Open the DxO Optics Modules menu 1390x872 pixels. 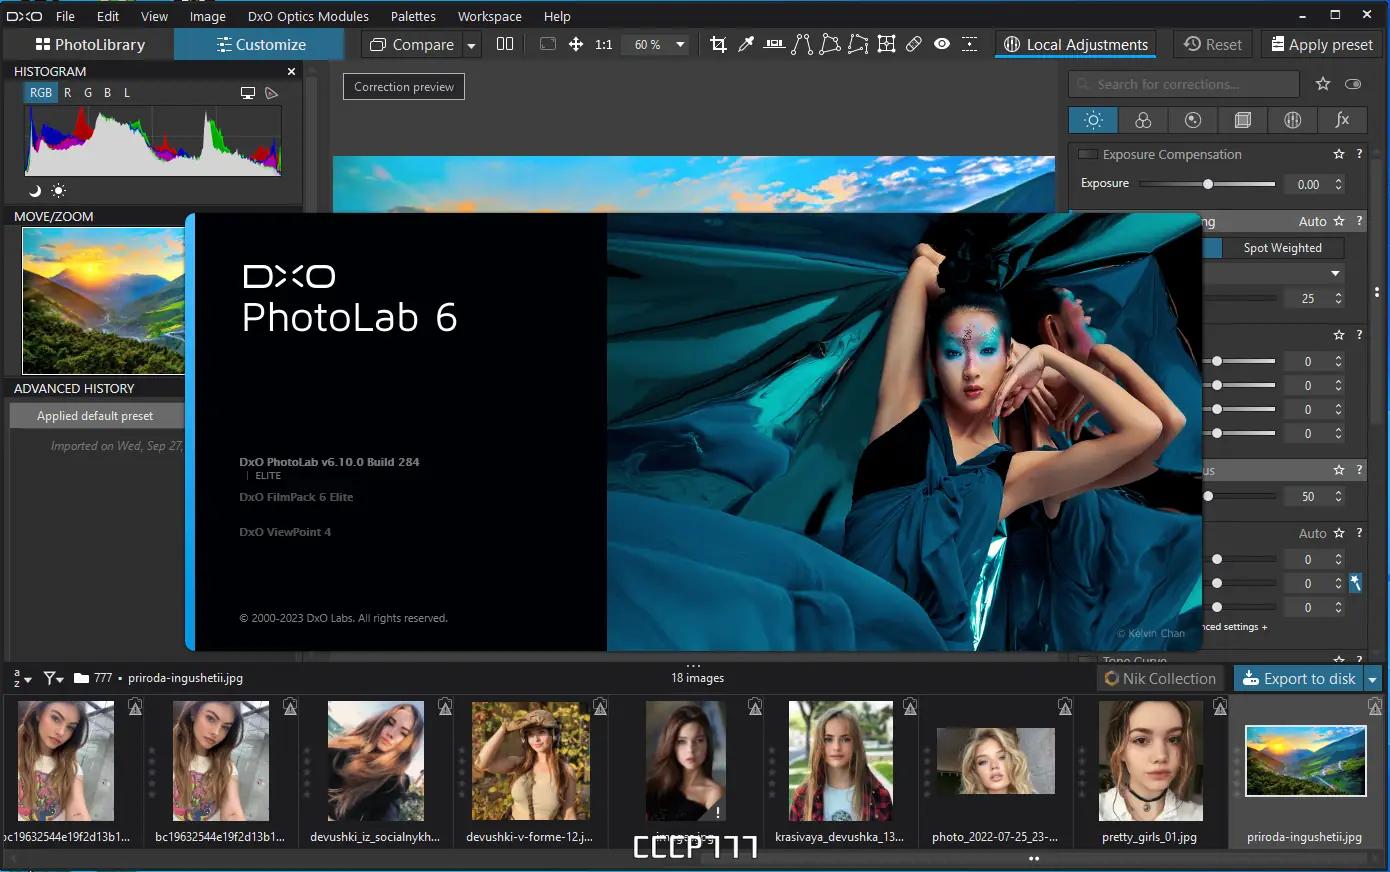point(307,16)
